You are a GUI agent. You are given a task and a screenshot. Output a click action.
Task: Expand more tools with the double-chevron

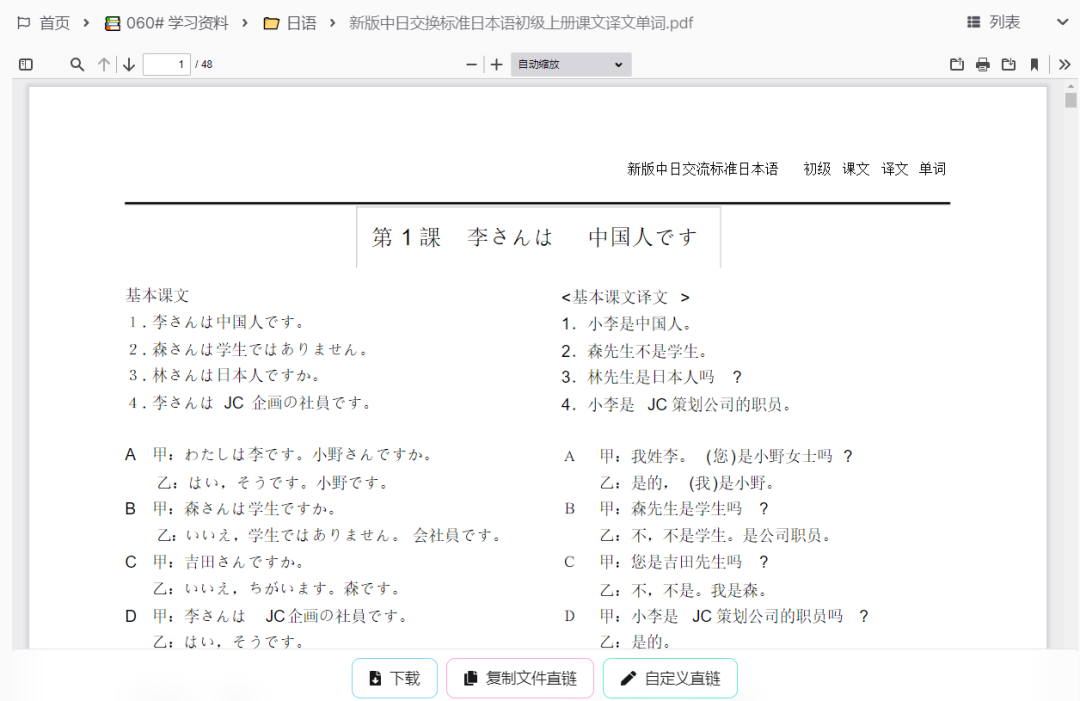pyautogui.click(x=1063, y=64)
